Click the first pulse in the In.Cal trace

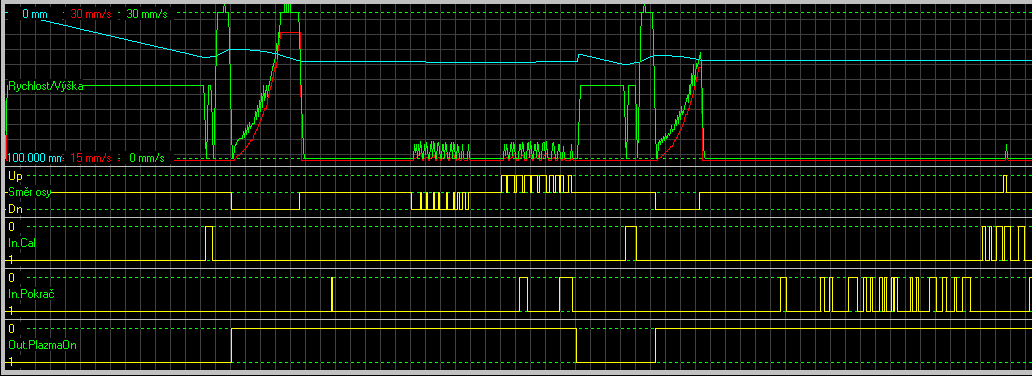209,244
